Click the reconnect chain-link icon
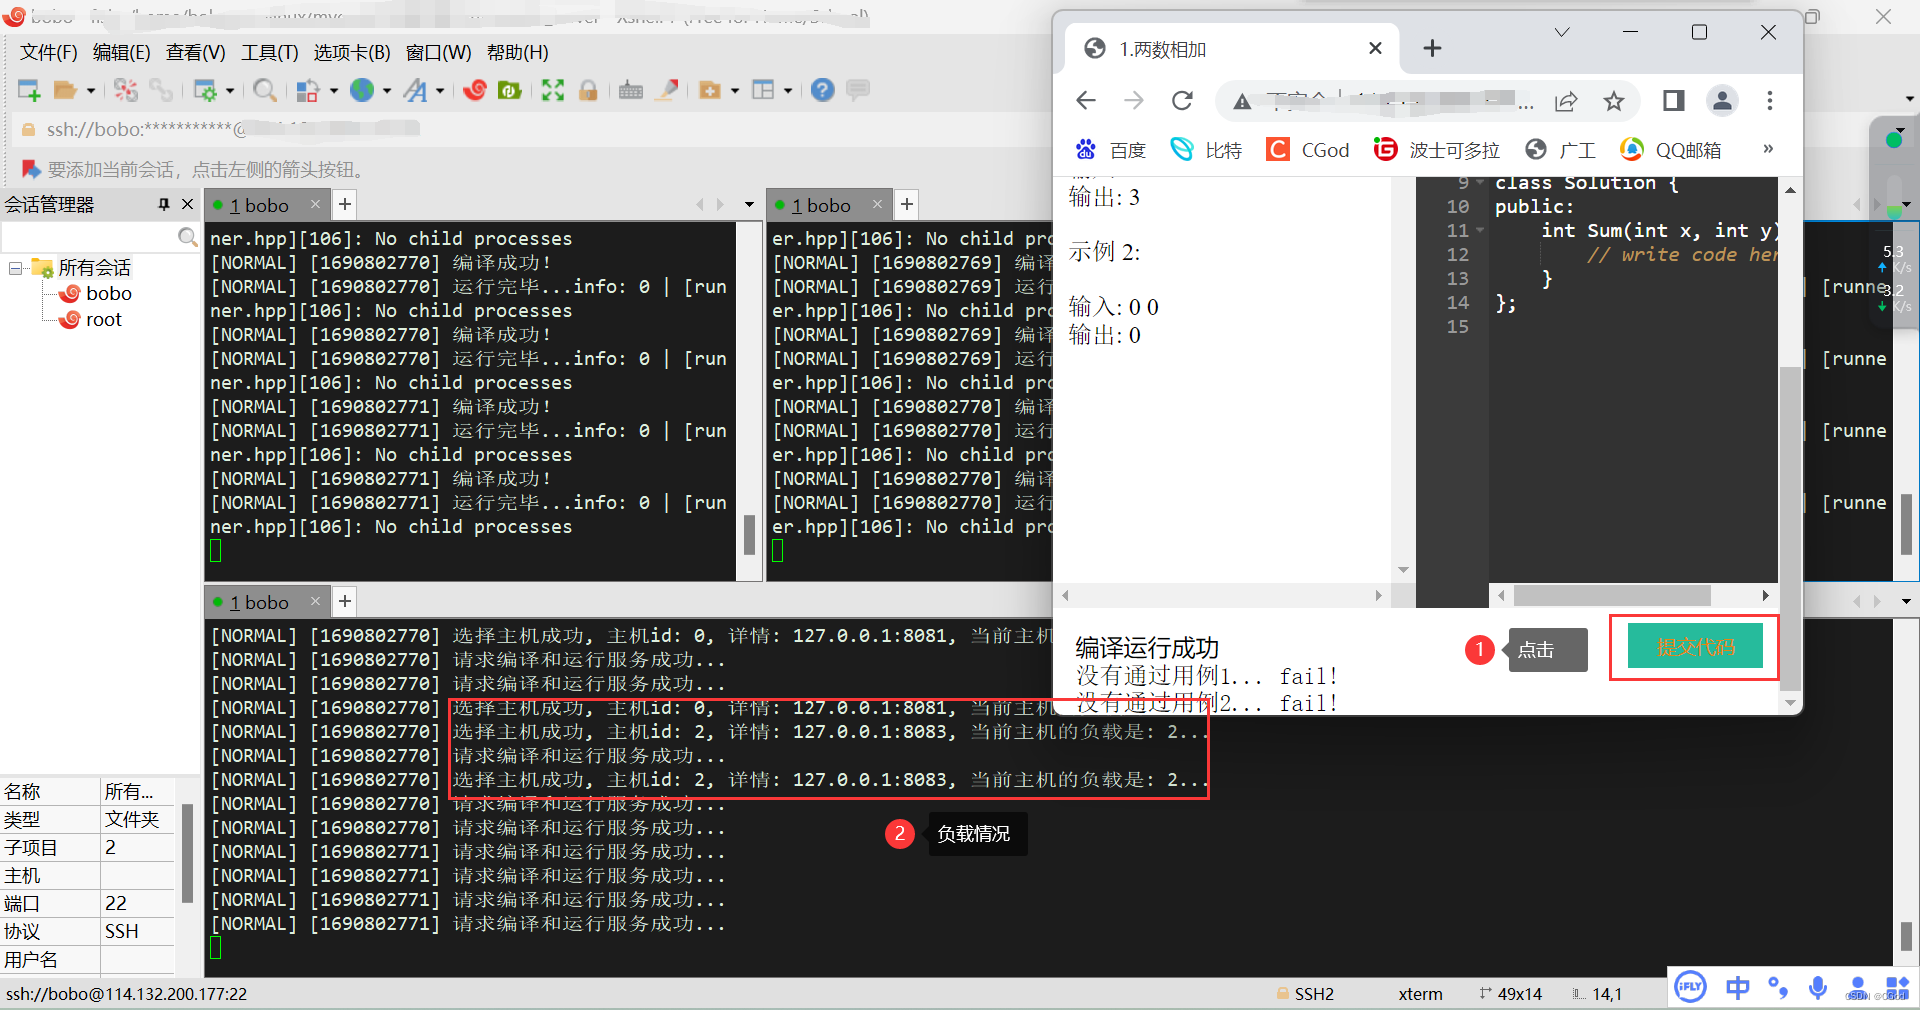 click(x=161, y=90)
